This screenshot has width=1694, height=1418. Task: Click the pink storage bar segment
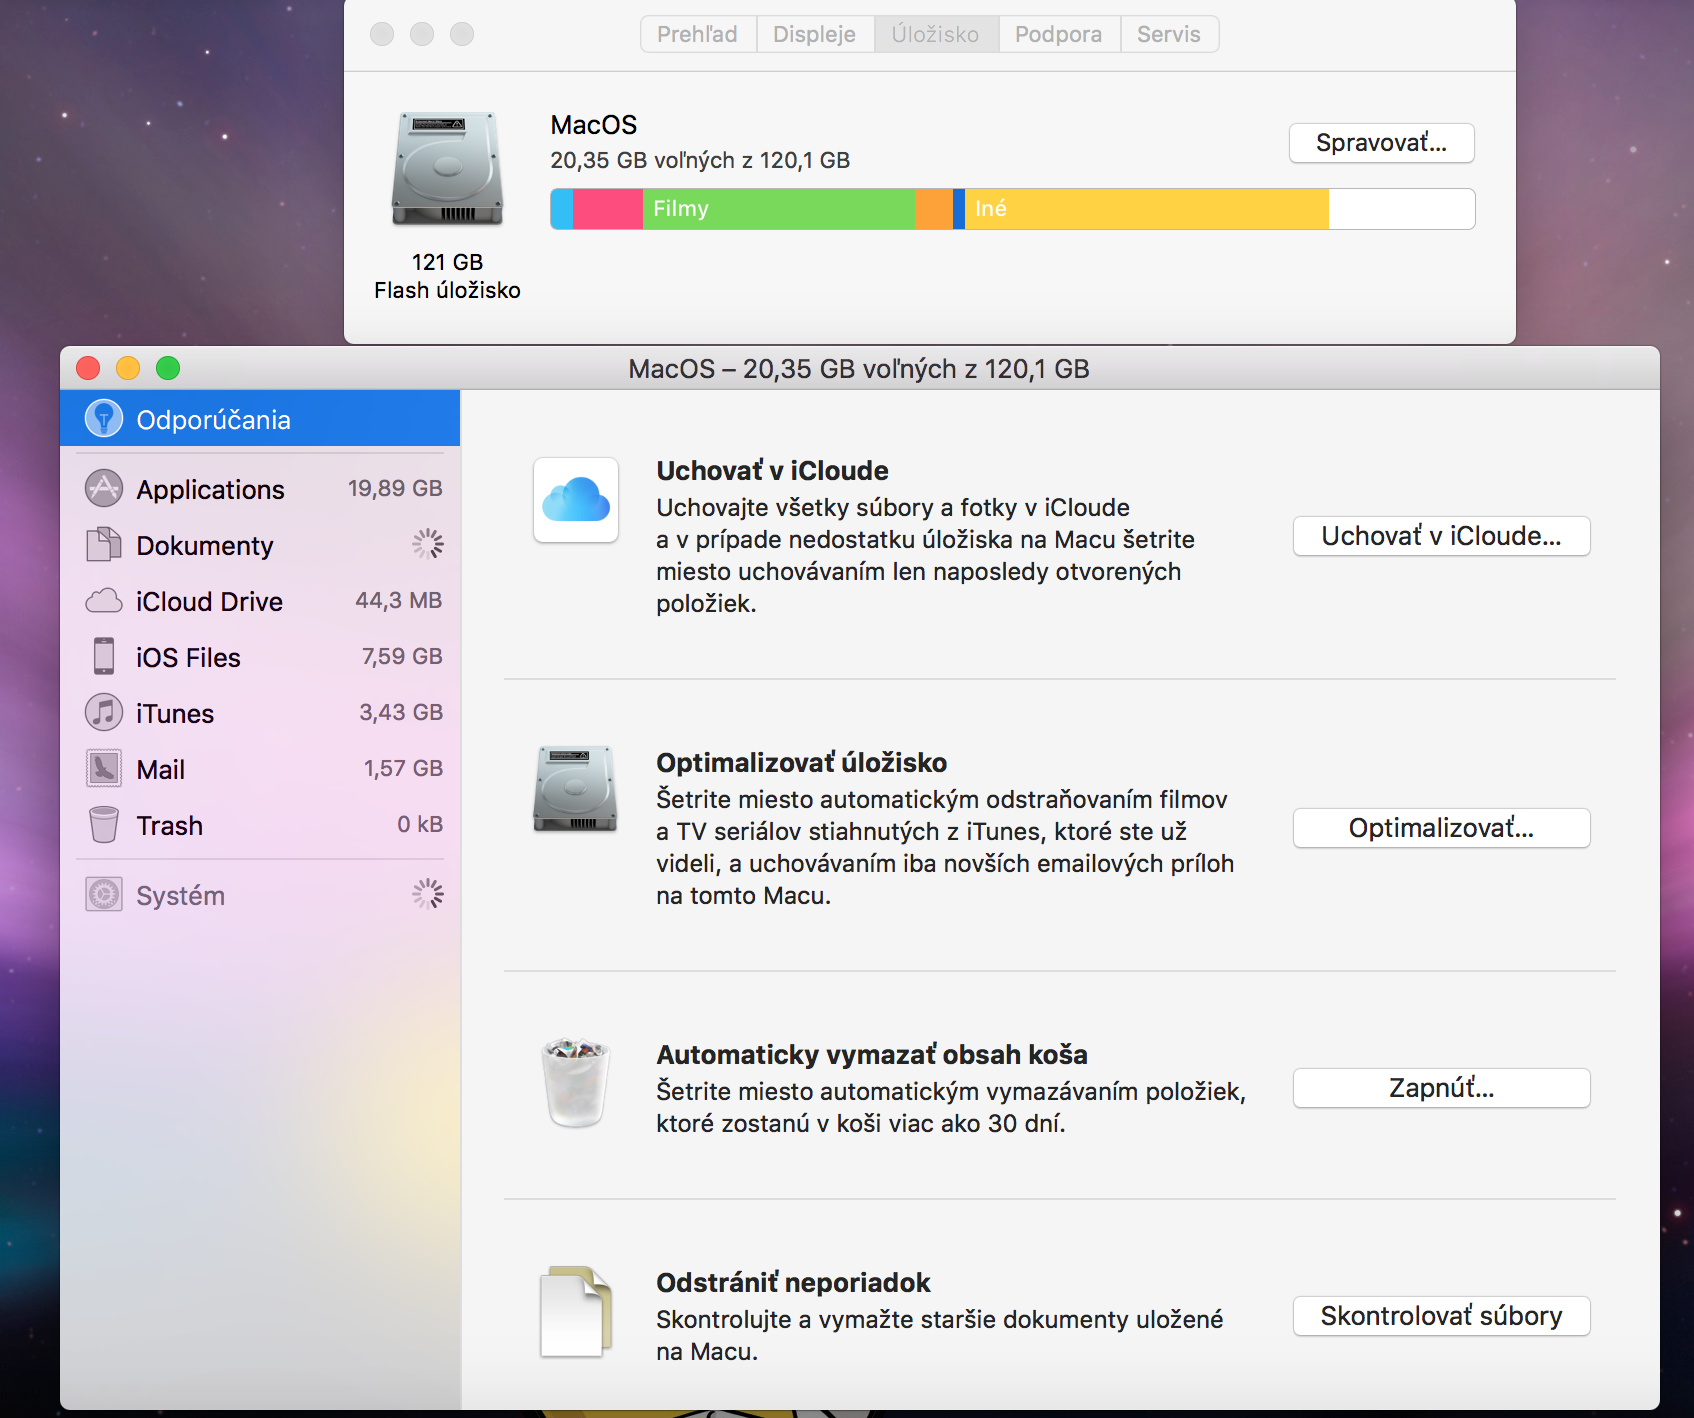click(608, 209)
